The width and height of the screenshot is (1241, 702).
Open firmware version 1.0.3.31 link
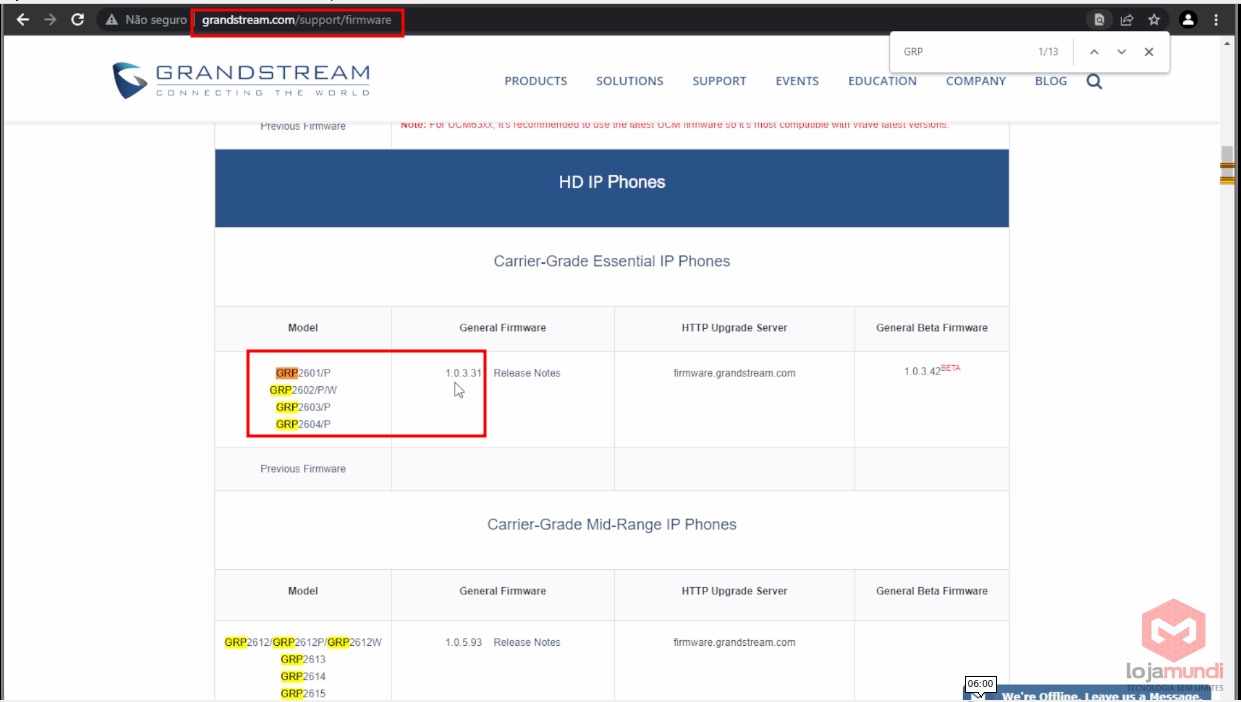pyautogui.click(x=463, y=373)
